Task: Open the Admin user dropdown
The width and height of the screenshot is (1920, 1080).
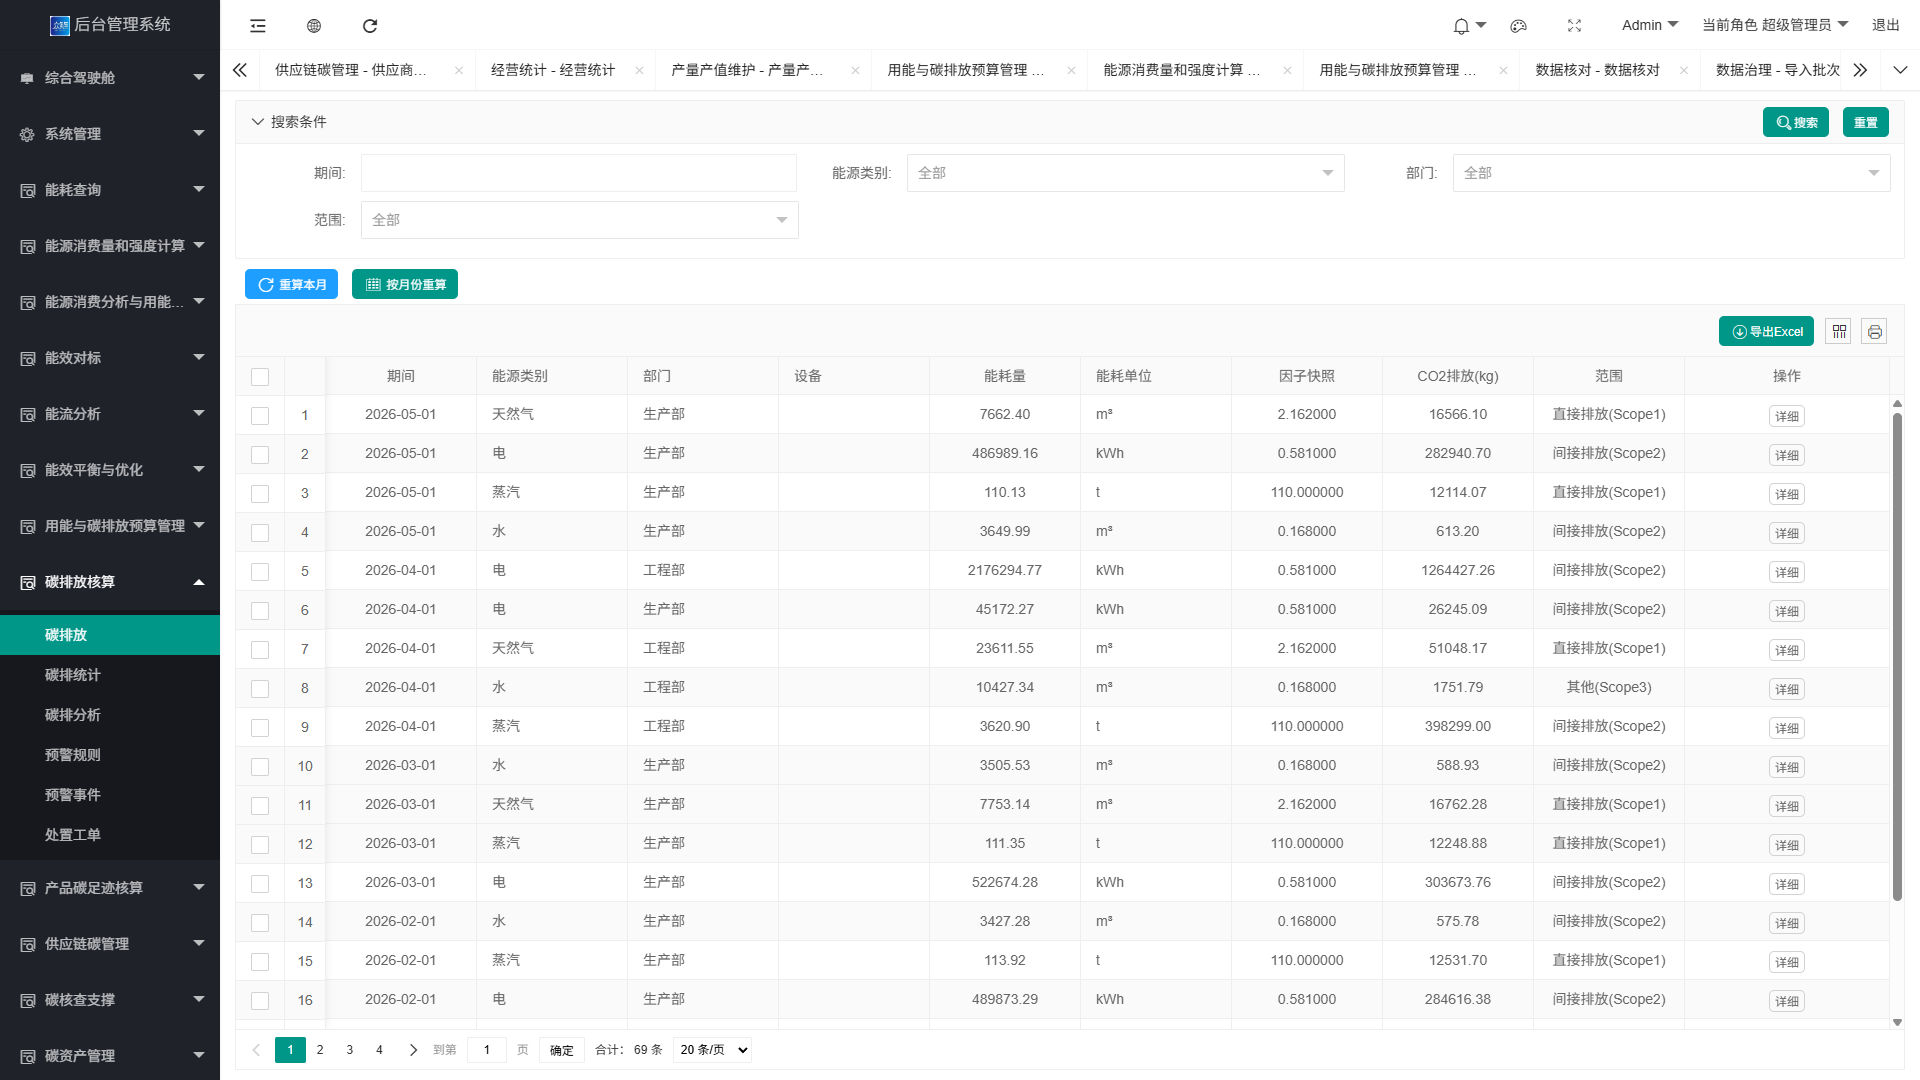Action: pos(1650,25)
